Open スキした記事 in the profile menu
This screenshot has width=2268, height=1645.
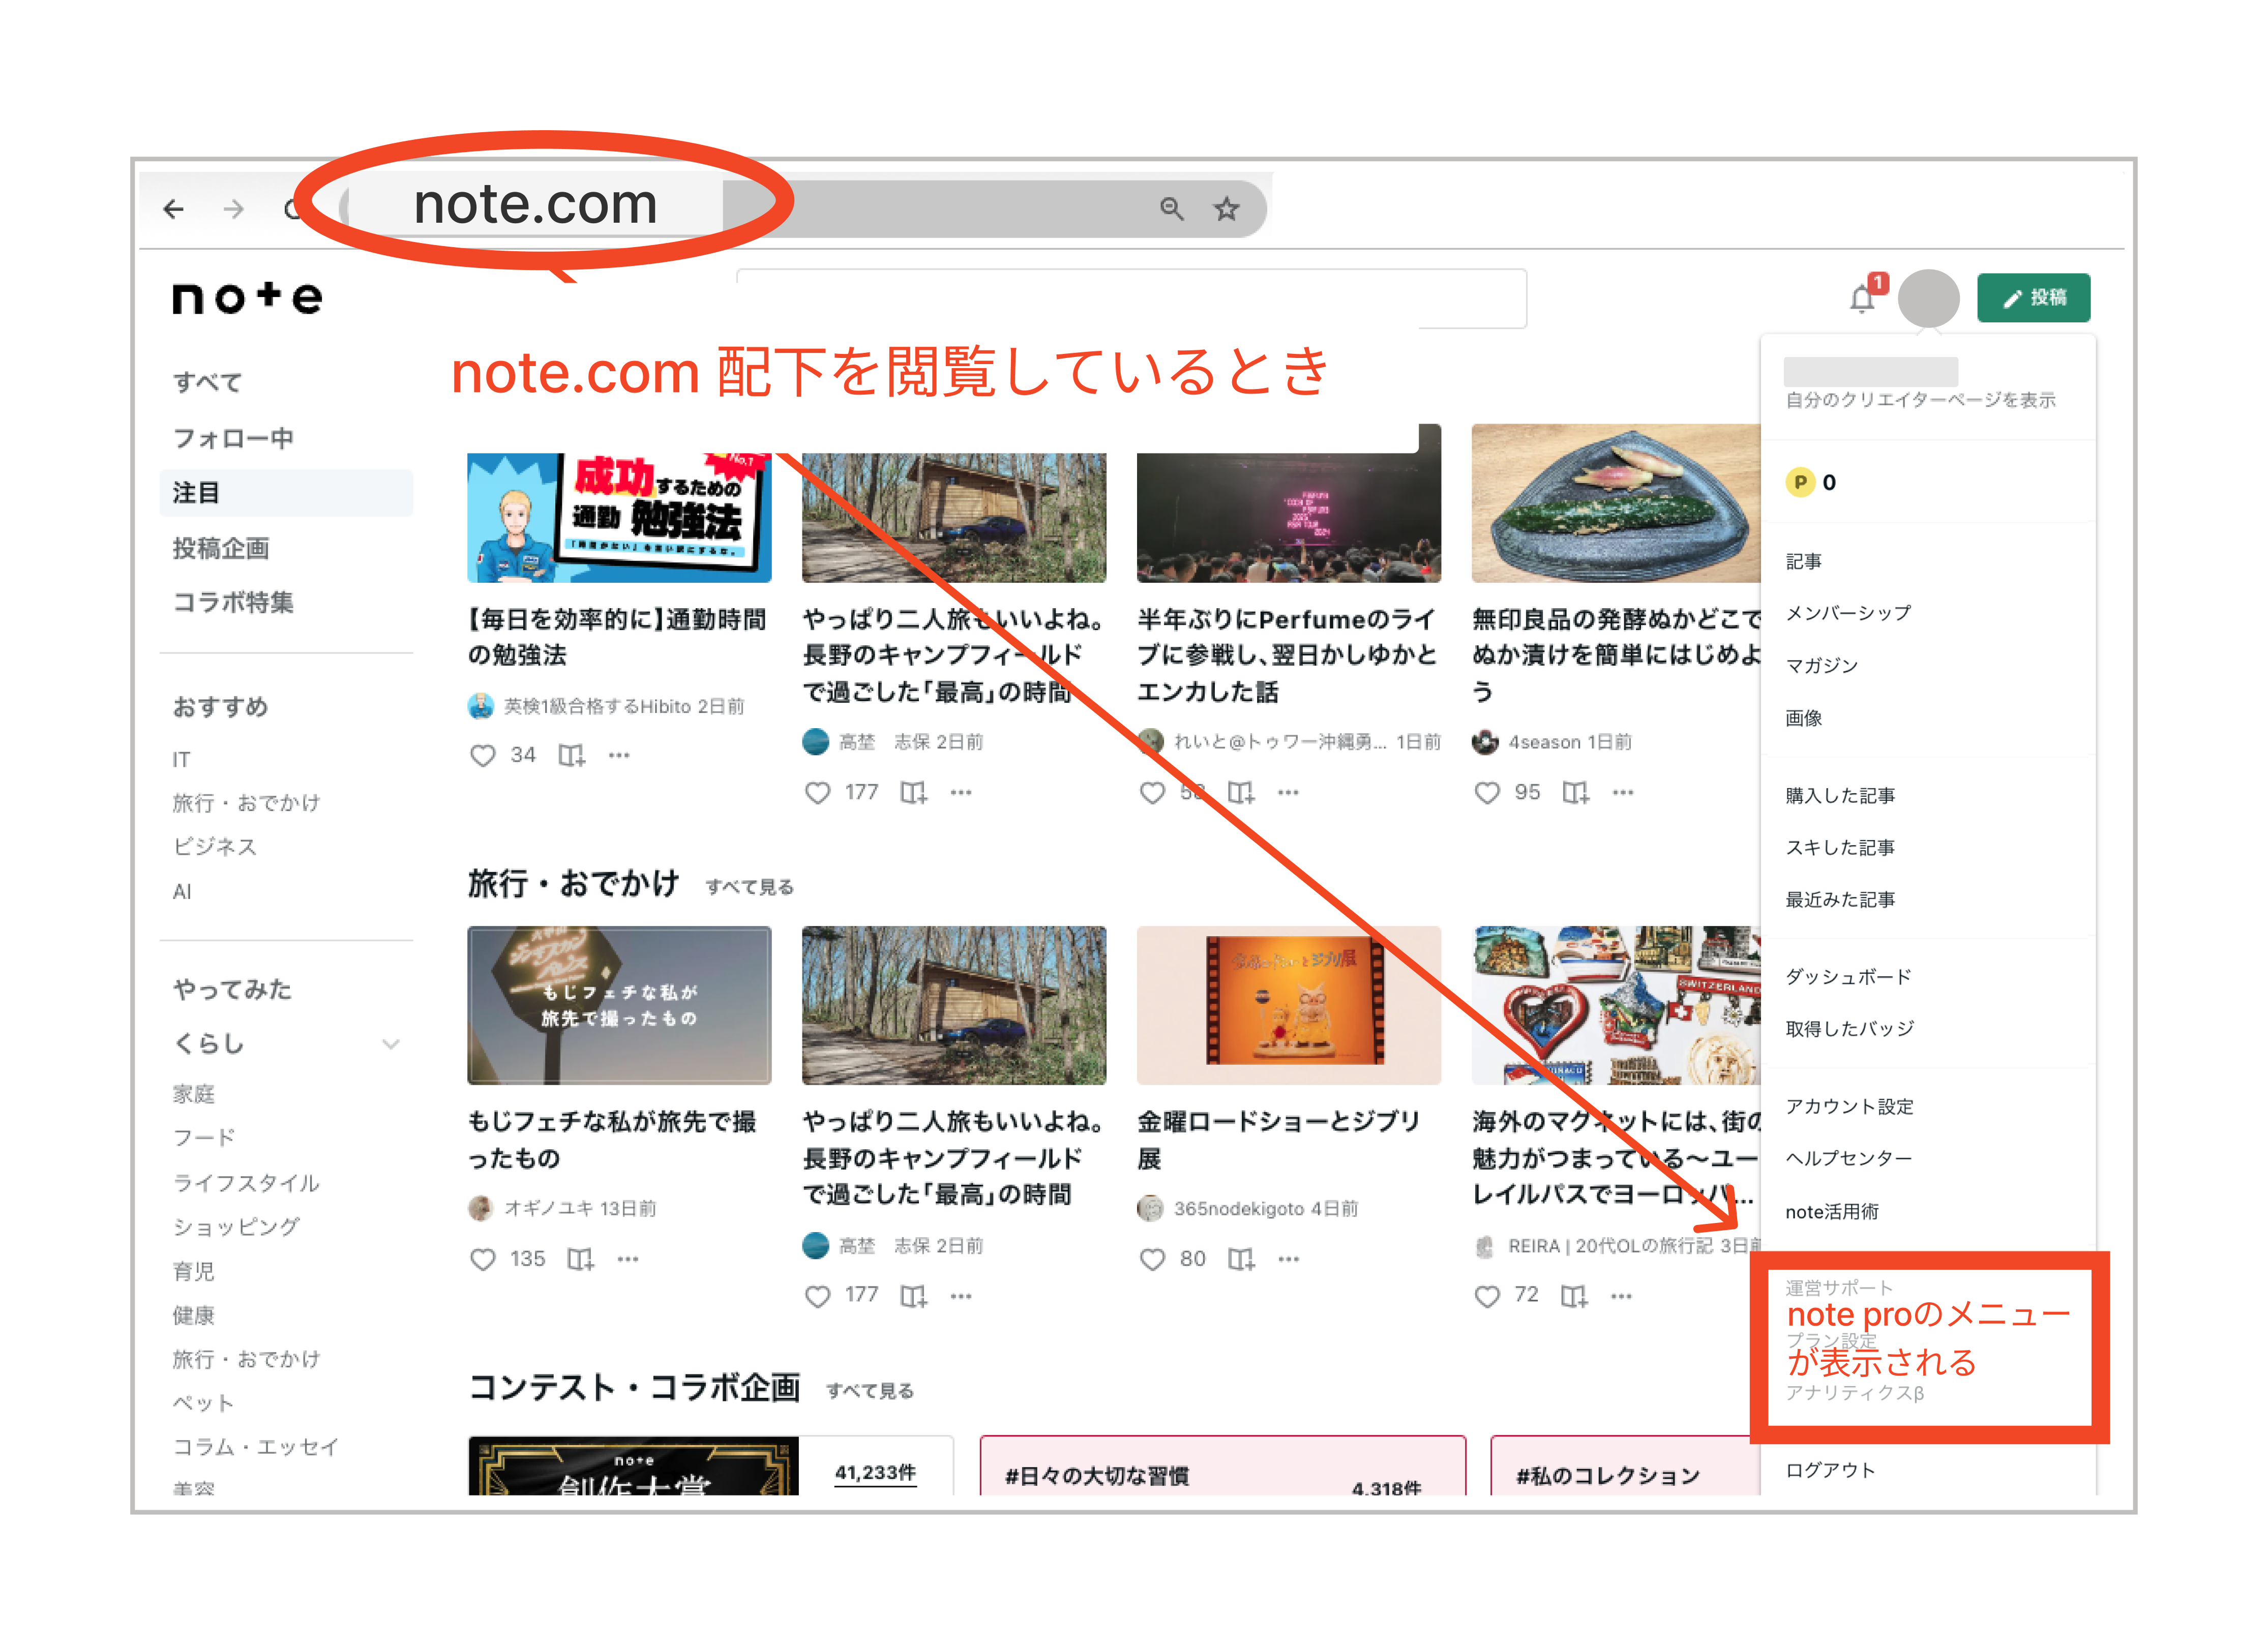1840,847
